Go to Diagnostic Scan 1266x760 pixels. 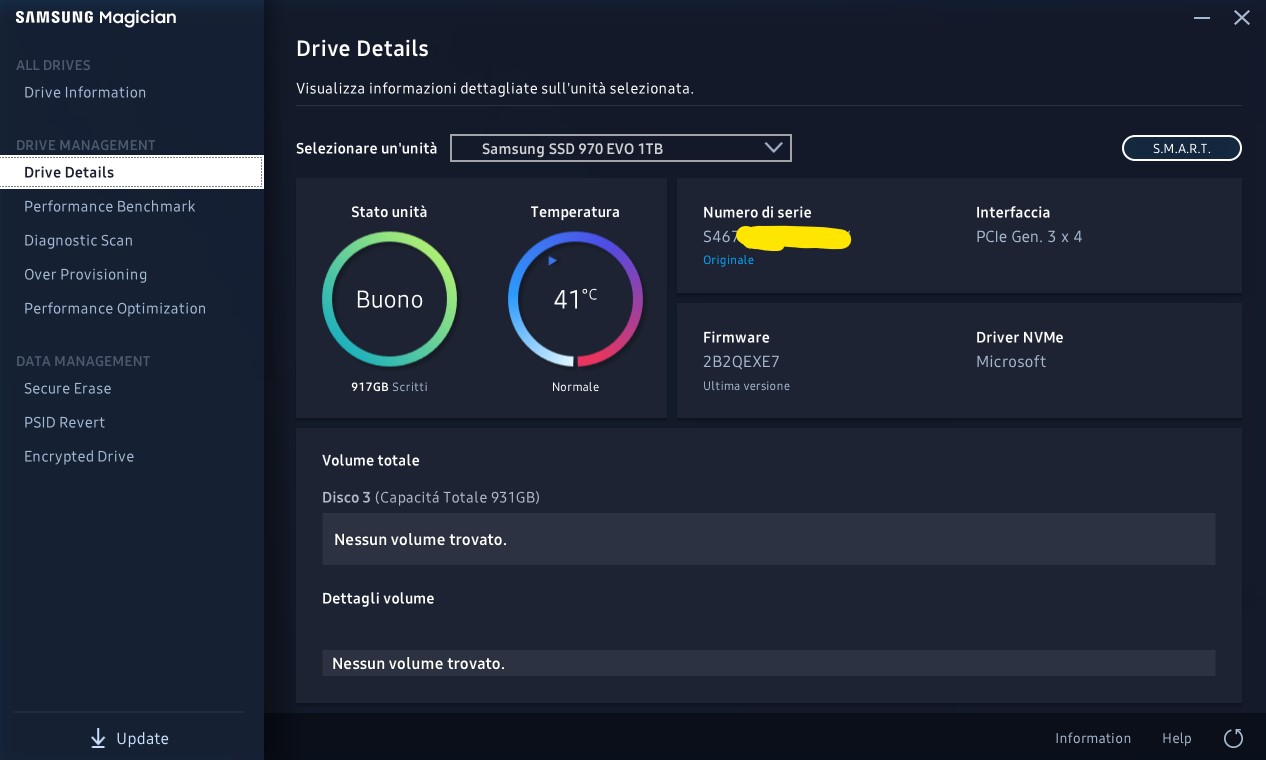coord(78,240)
